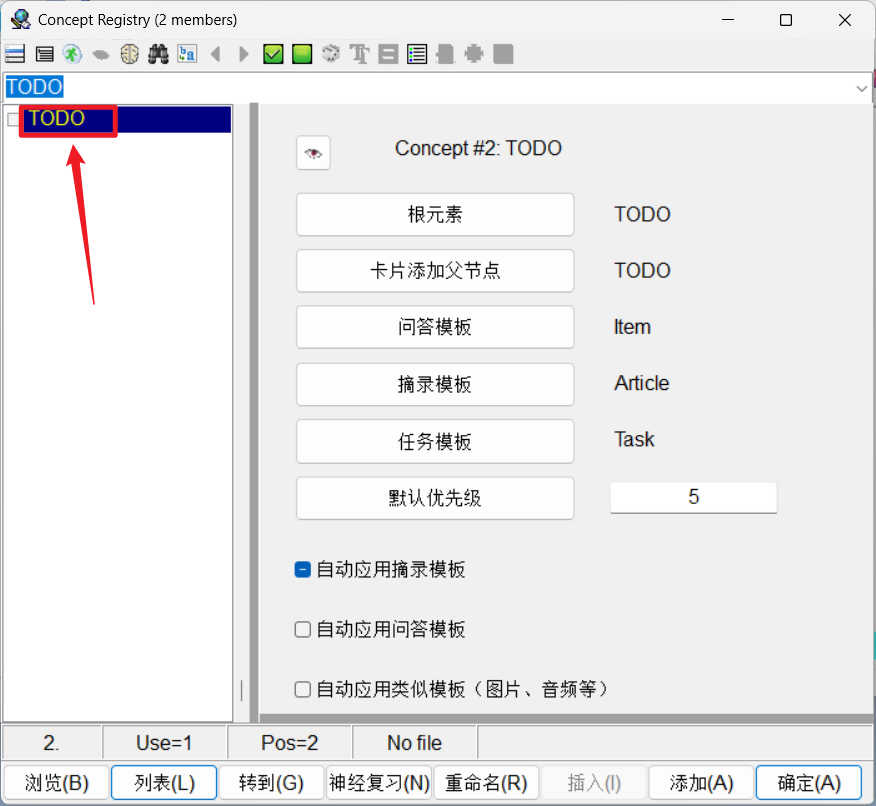Open search with the binoculars icon

click(x=159, y=54)
